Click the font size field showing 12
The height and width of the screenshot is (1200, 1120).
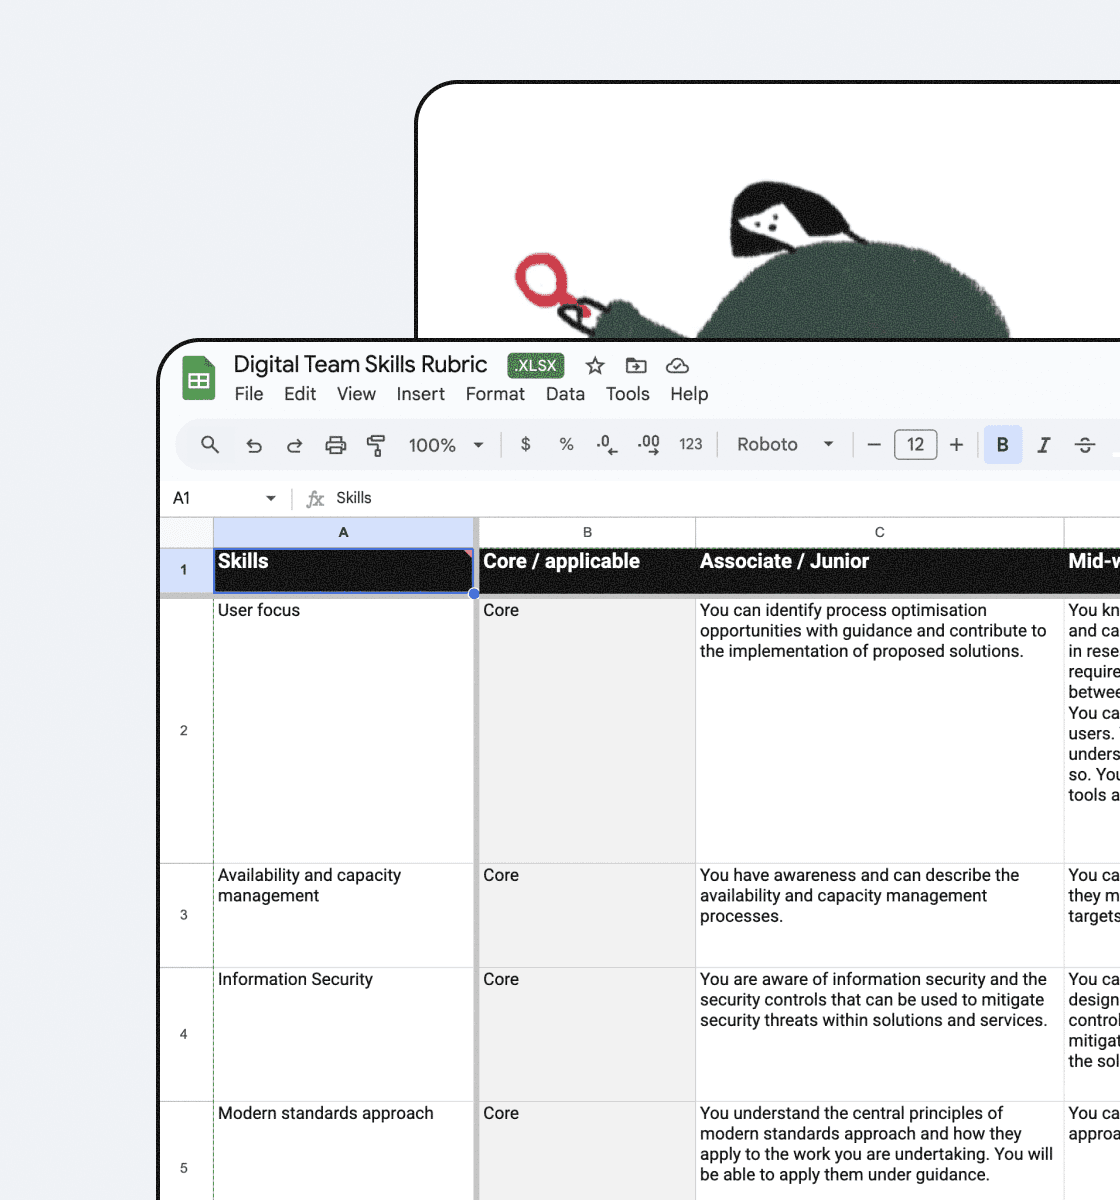pyautogui.click(x=916, y=445)
